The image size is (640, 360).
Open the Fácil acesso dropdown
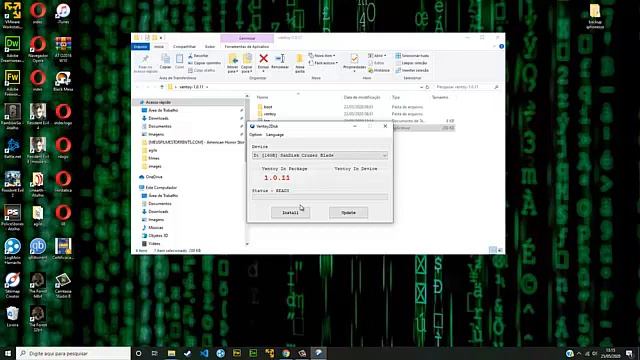click(x=323, y=63)
